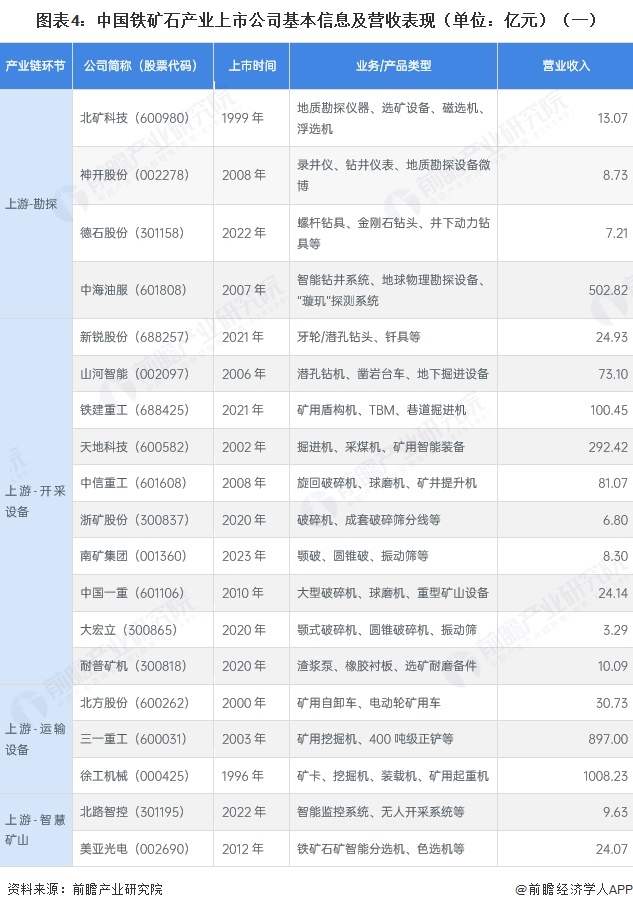Viewport: 633px width, 910px height.
Task: Click listing year 2023 年
Action: 244,556
